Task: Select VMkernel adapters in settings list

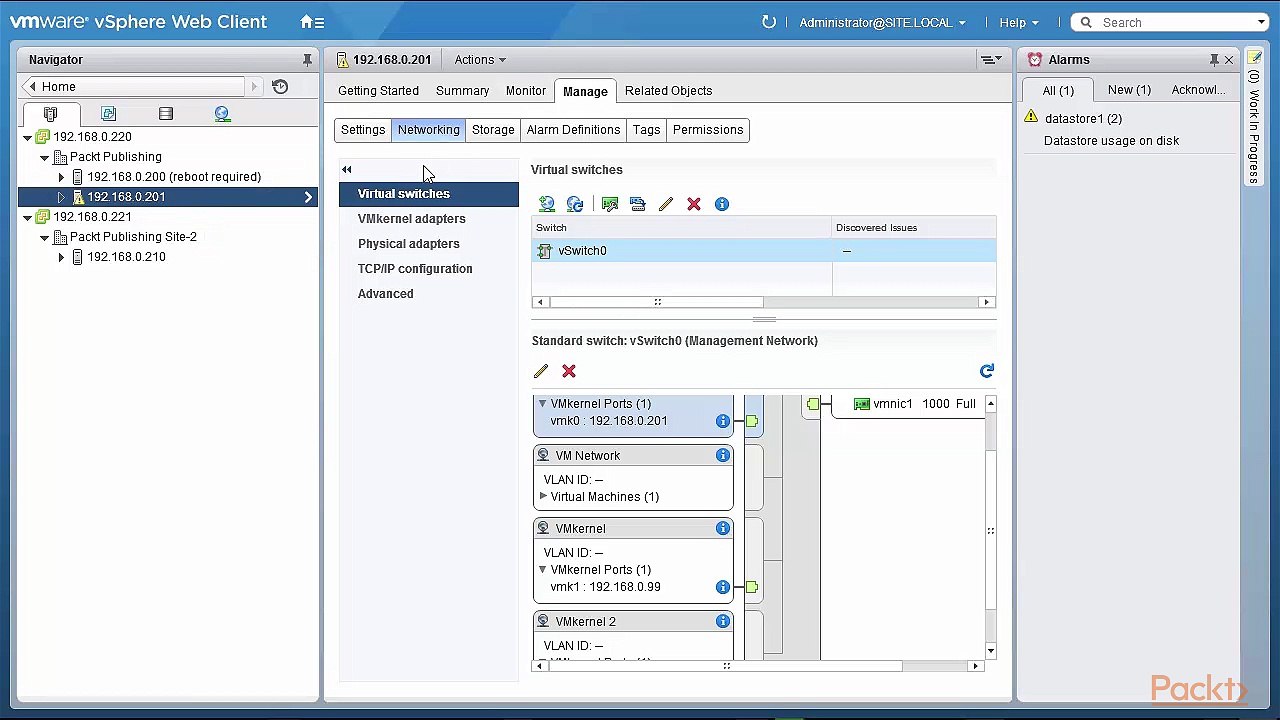Action: click(429, 219)
